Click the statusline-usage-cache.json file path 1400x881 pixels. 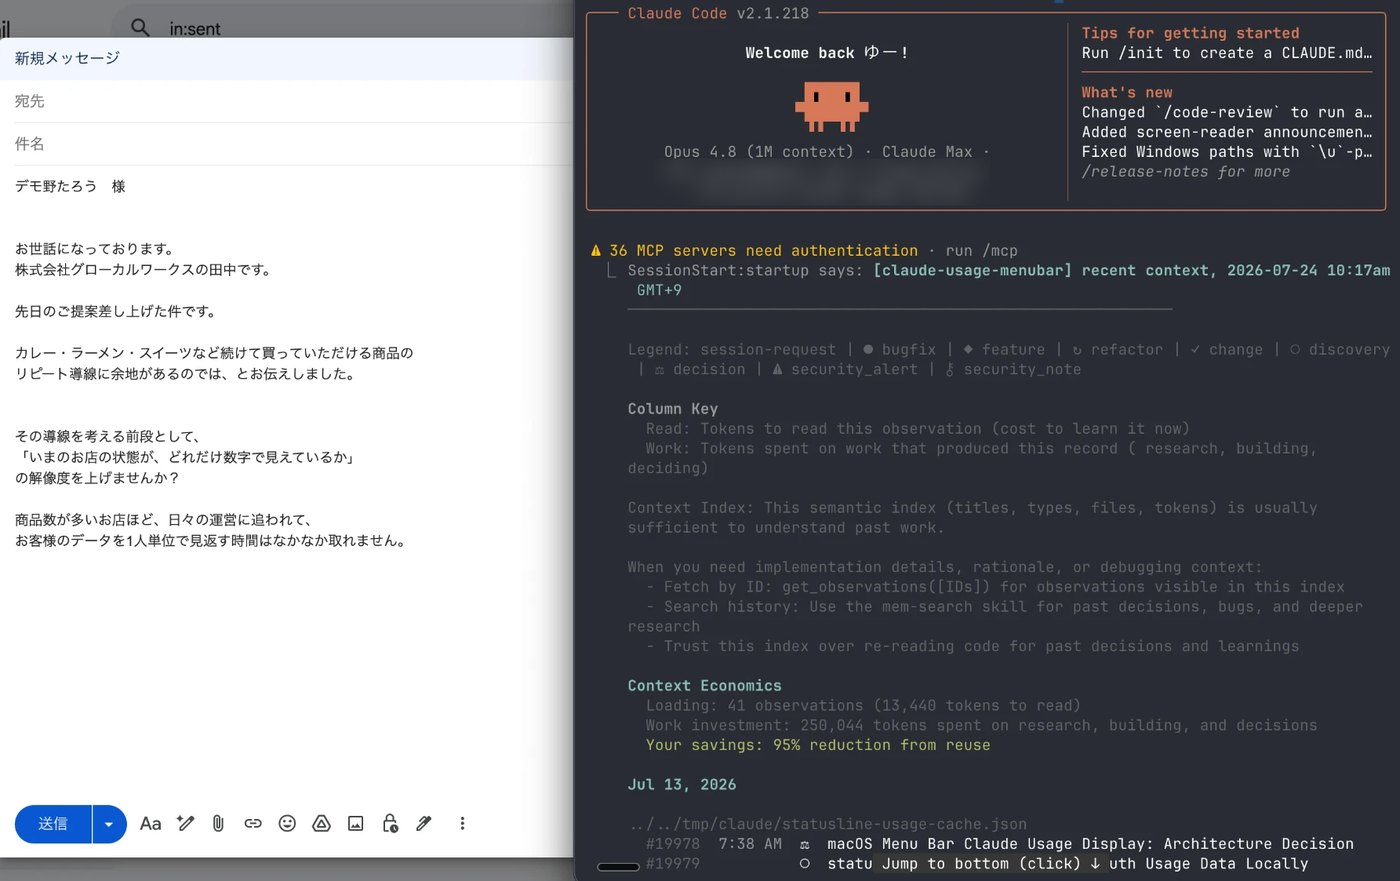pos(828,825)
